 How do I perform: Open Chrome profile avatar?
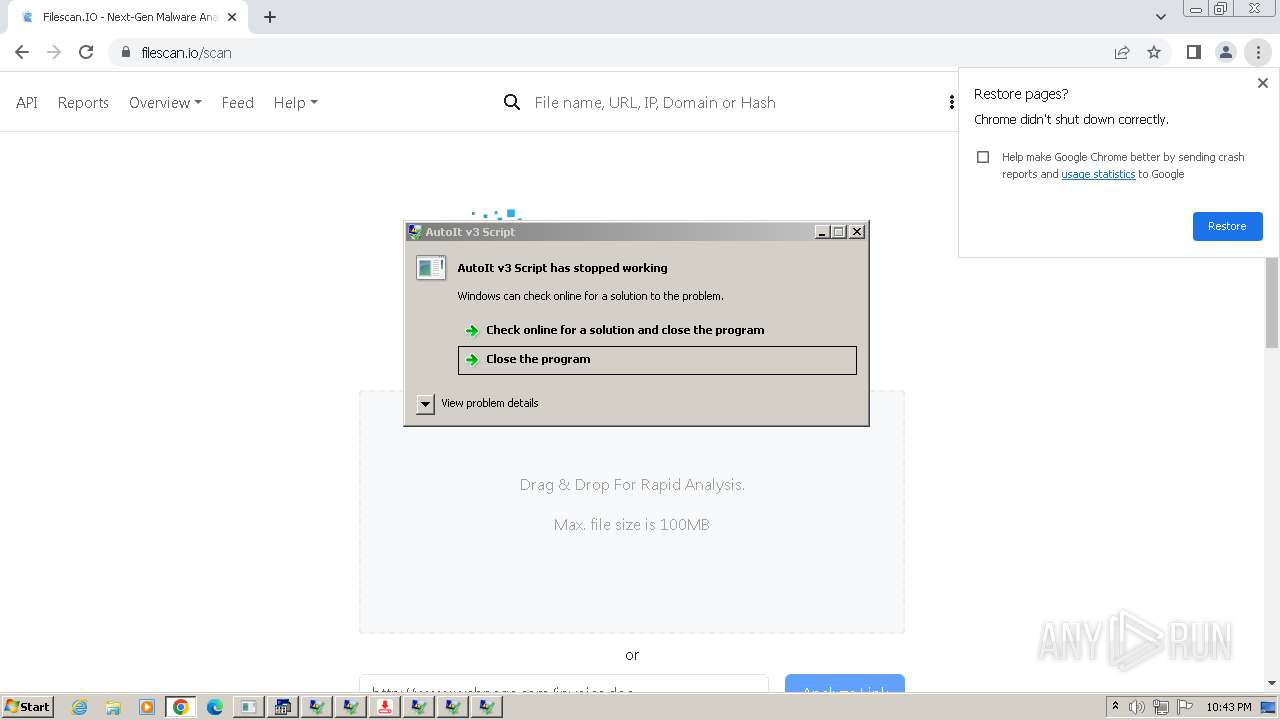[1225, 52]
